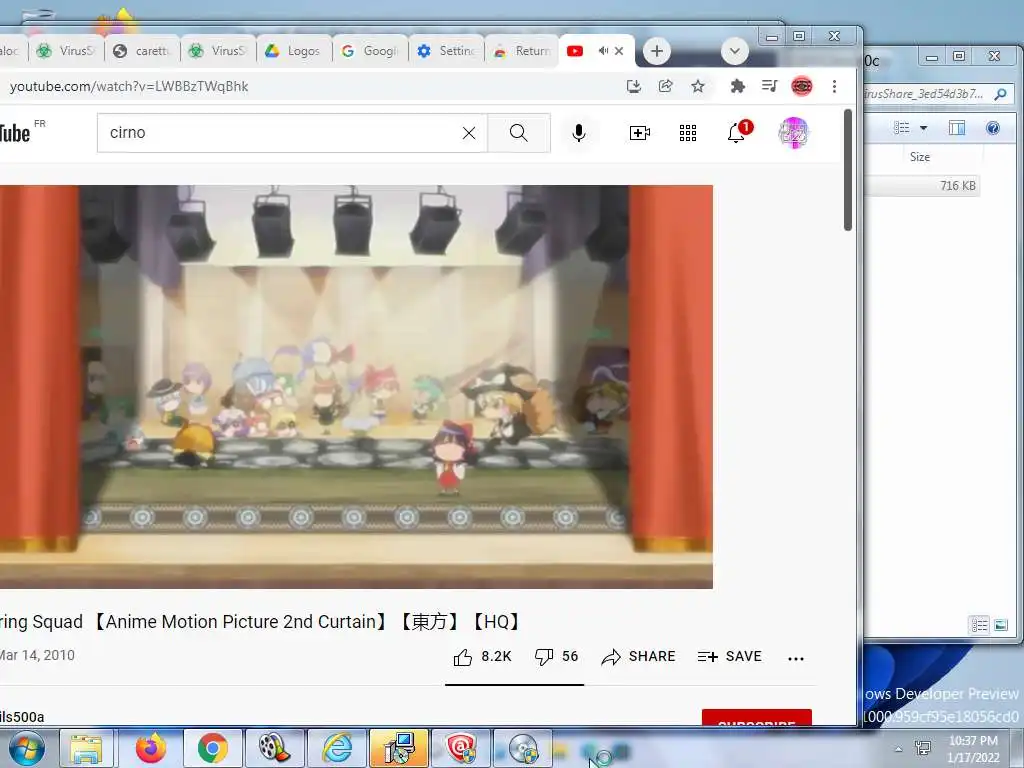The height and width of the screenshot is (768, 1024).
Task: Toggle the preview pane in Explorer
Action: pos(957,128)
